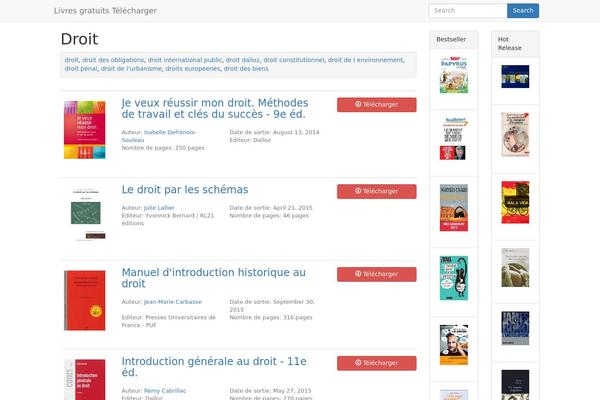Click cover of 'Le droit par les schémas'
600x400 pixels.
pyautogui.click(x=86, y=214)
